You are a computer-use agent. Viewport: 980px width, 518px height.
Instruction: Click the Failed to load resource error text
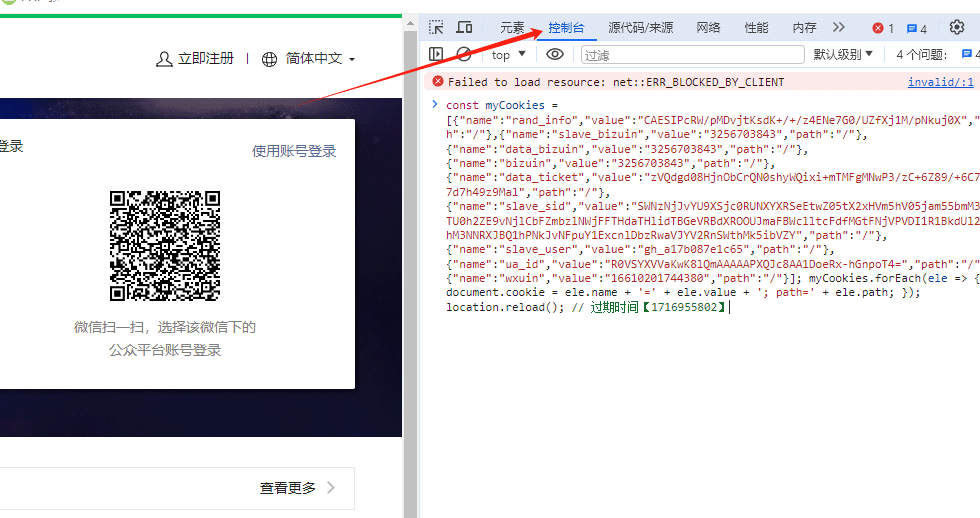coord(616,82)
